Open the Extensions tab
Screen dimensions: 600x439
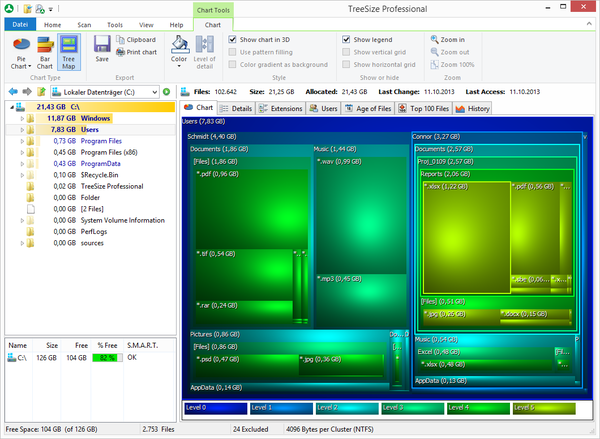[x=281, y=109]
